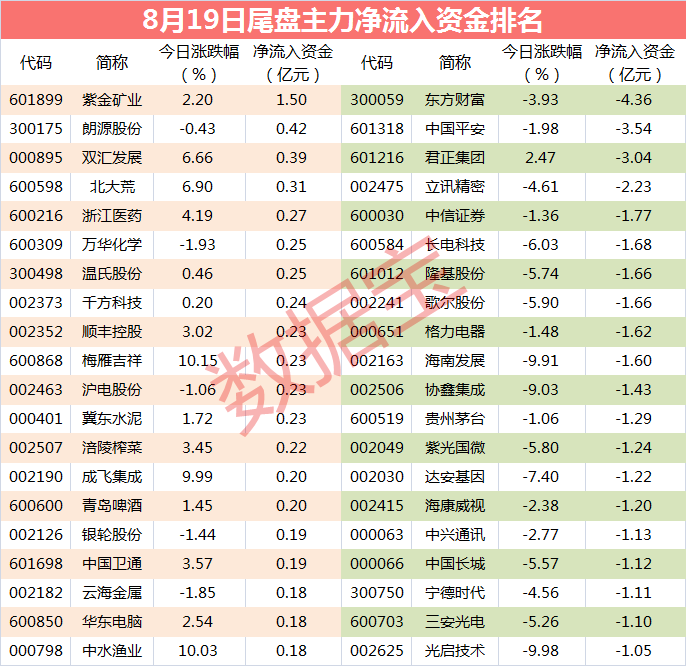Click the title 8月19日尾盘主力净流入资金排名
The height and width of the screenshot is (666, 686).
pyautogui.click(x=342, y=20)
